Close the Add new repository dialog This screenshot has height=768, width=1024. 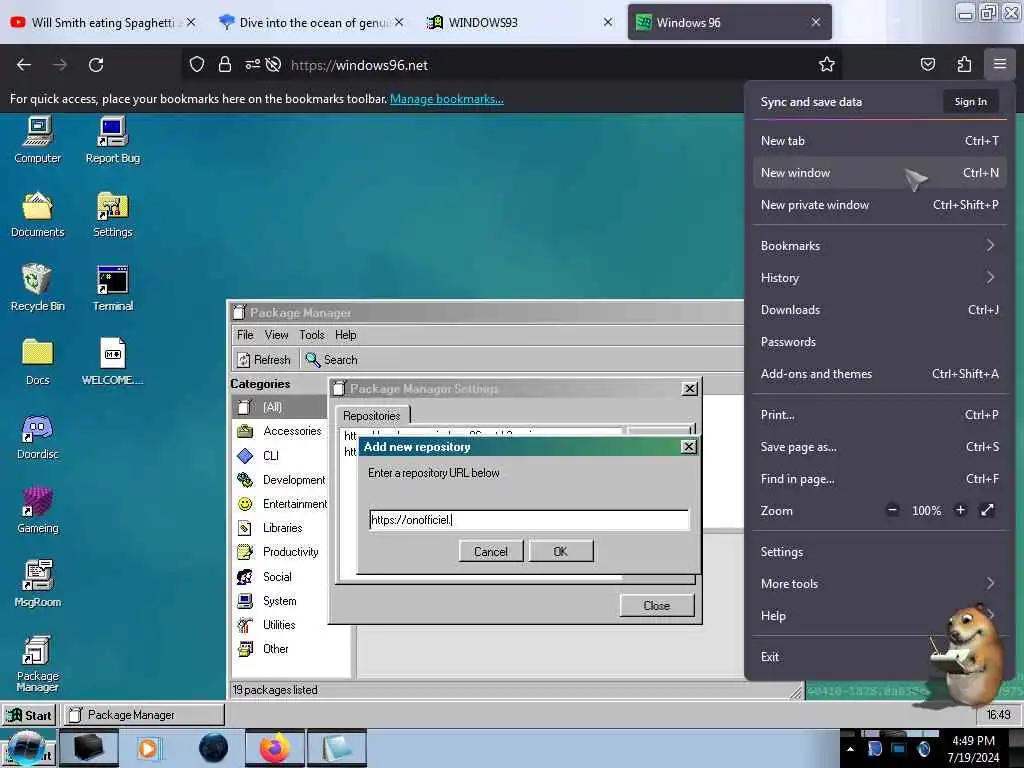(688, 447)
